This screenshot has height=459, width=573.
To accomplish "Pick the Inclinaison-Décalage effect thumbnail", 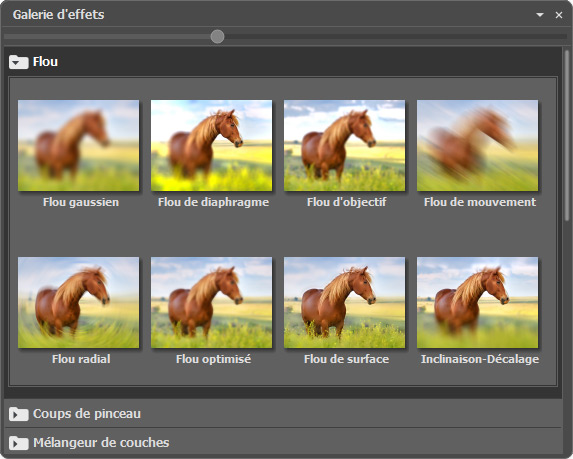I will pos(478,303).
